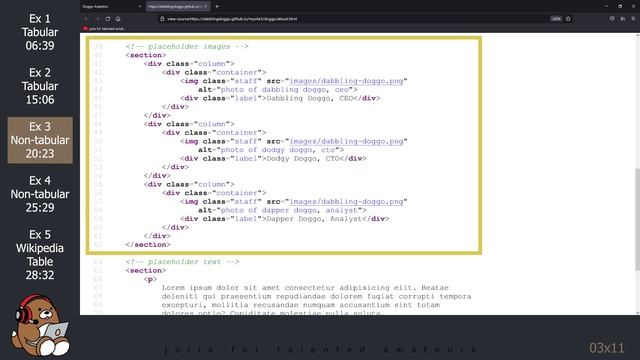This screenshot has height=360, width=640.
Task: Click the browser forward arrow
Action: click(97, 19)
